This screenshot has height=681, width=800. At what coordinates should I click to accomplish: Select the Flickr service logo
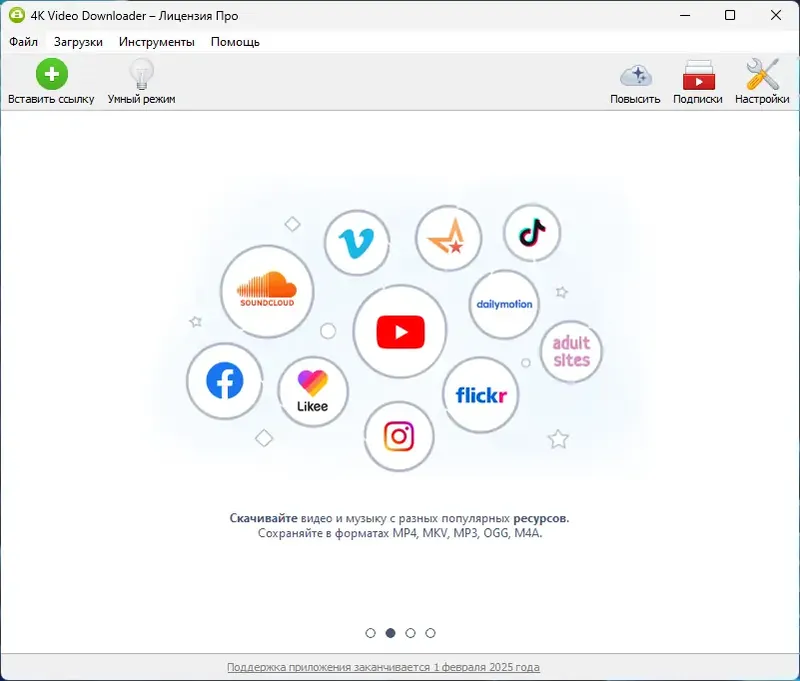tap(481, 395)
